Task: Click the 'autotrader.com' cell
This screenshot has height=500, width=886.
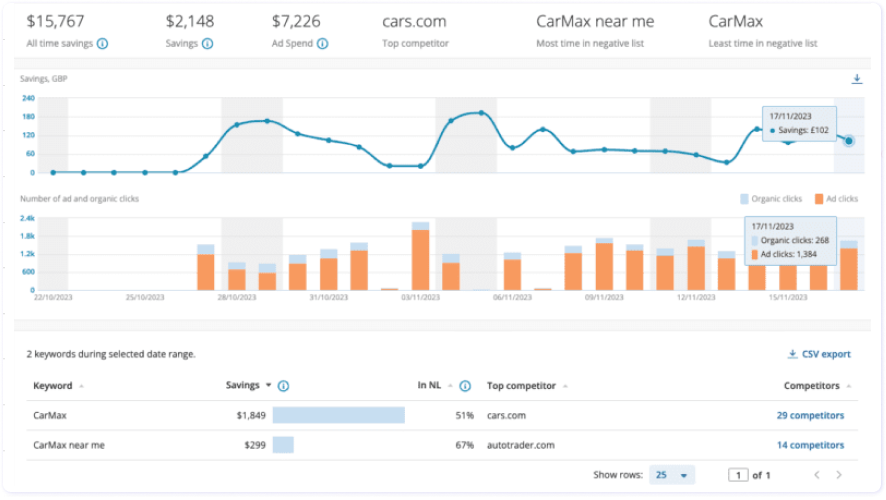Action: click(520, 445)
